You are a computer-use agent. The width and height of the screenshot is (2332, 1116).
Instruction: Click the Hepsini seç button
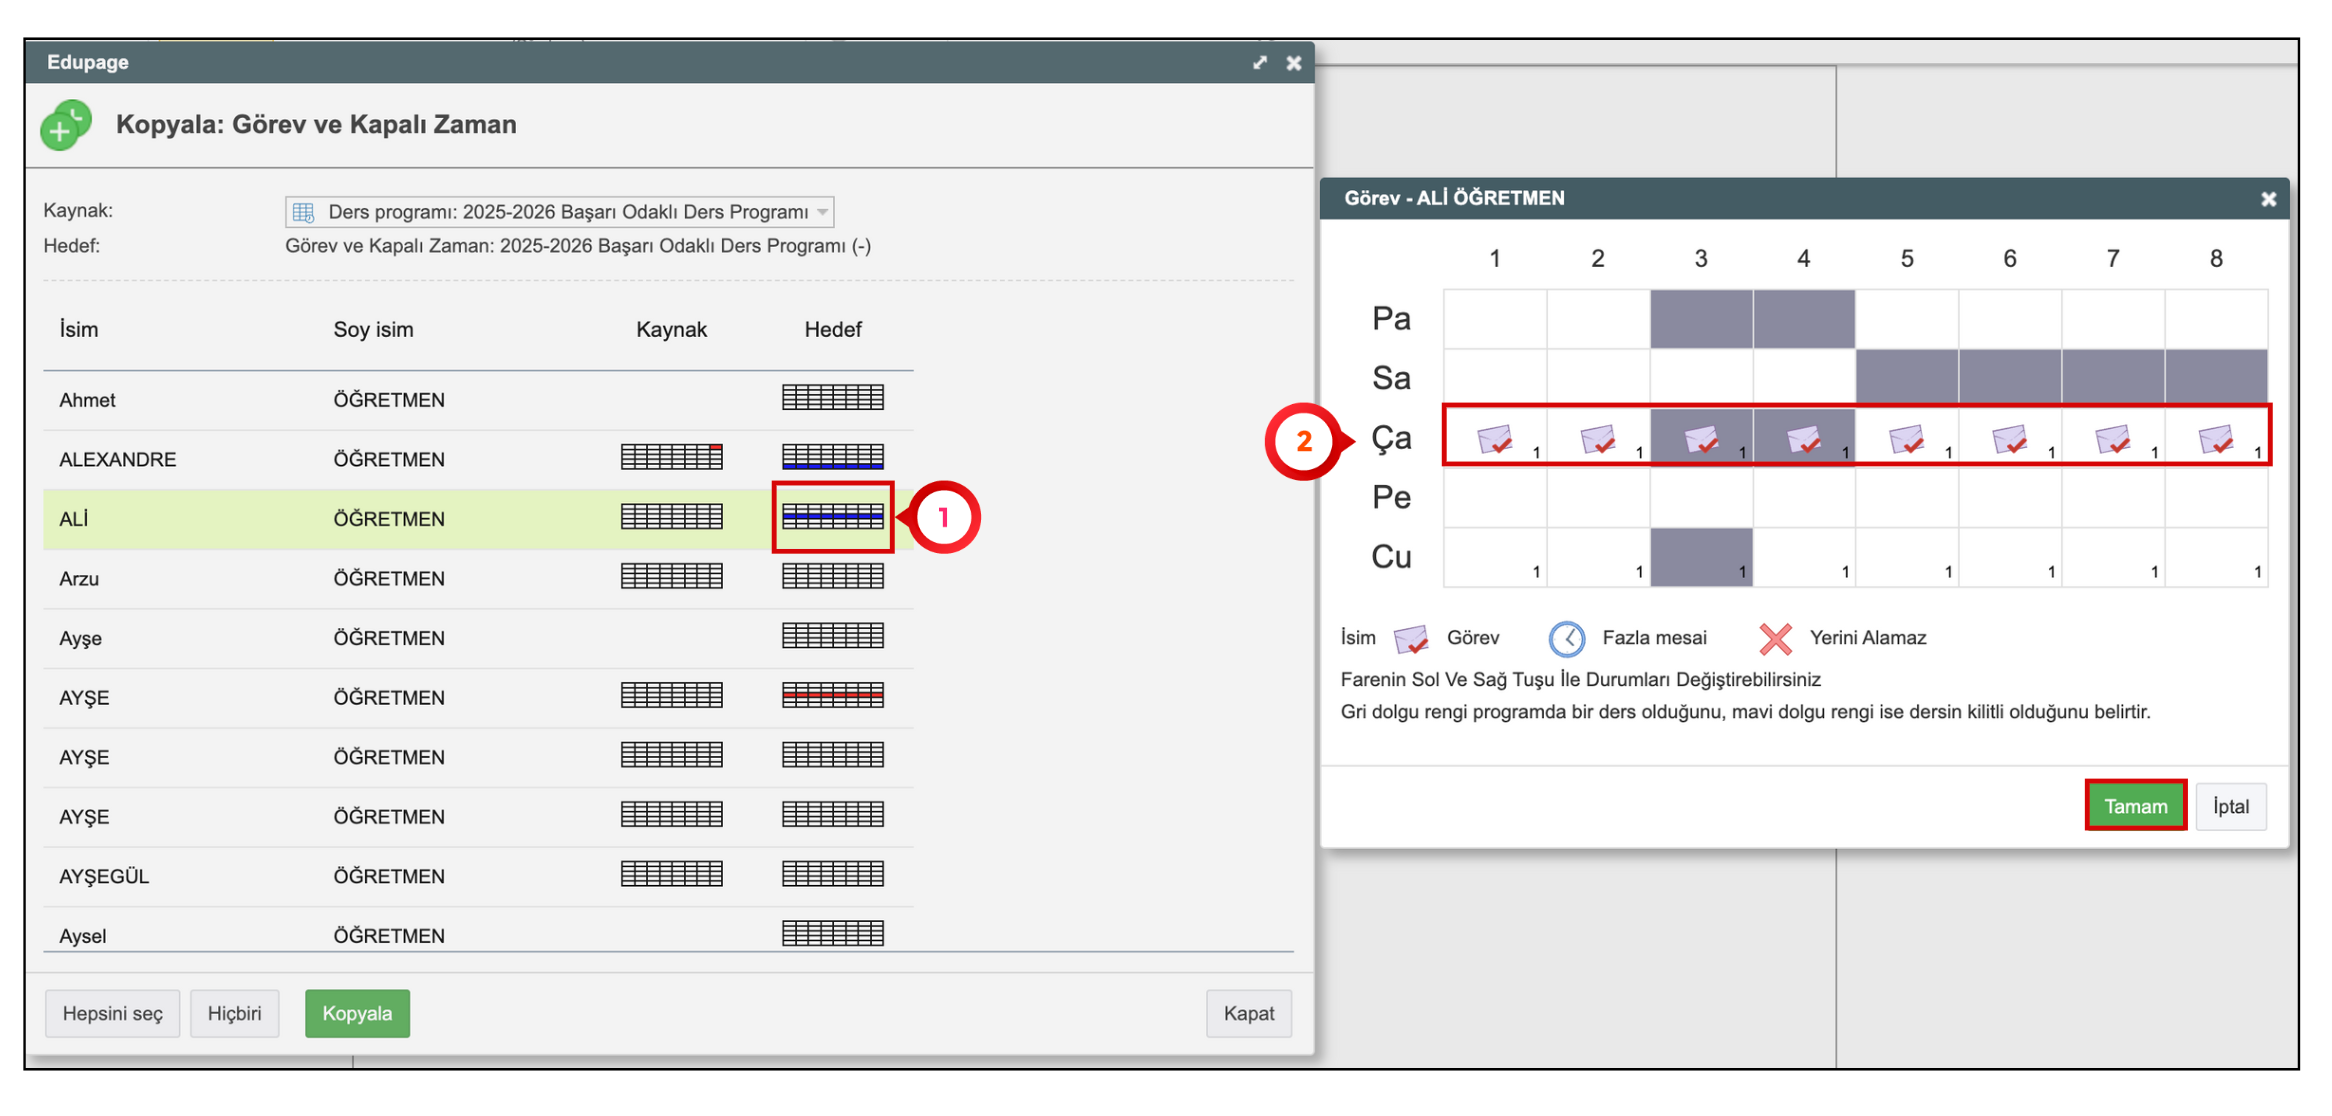click(112, 1013)
